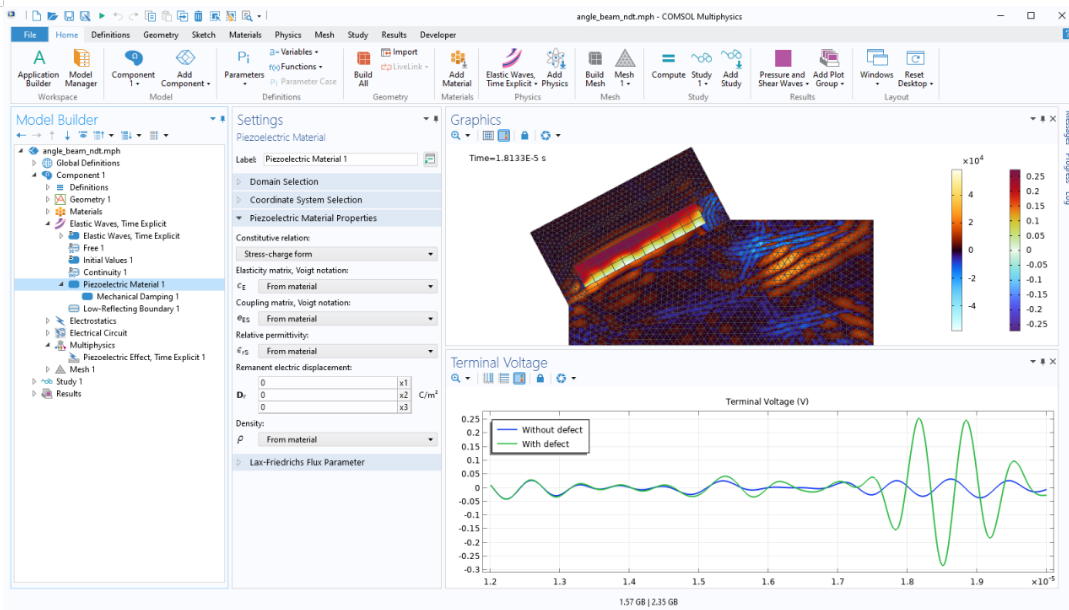Move node down using Model Builder down arrow
The width and height of the screenshot is (1069, 610).
[67, 136]
